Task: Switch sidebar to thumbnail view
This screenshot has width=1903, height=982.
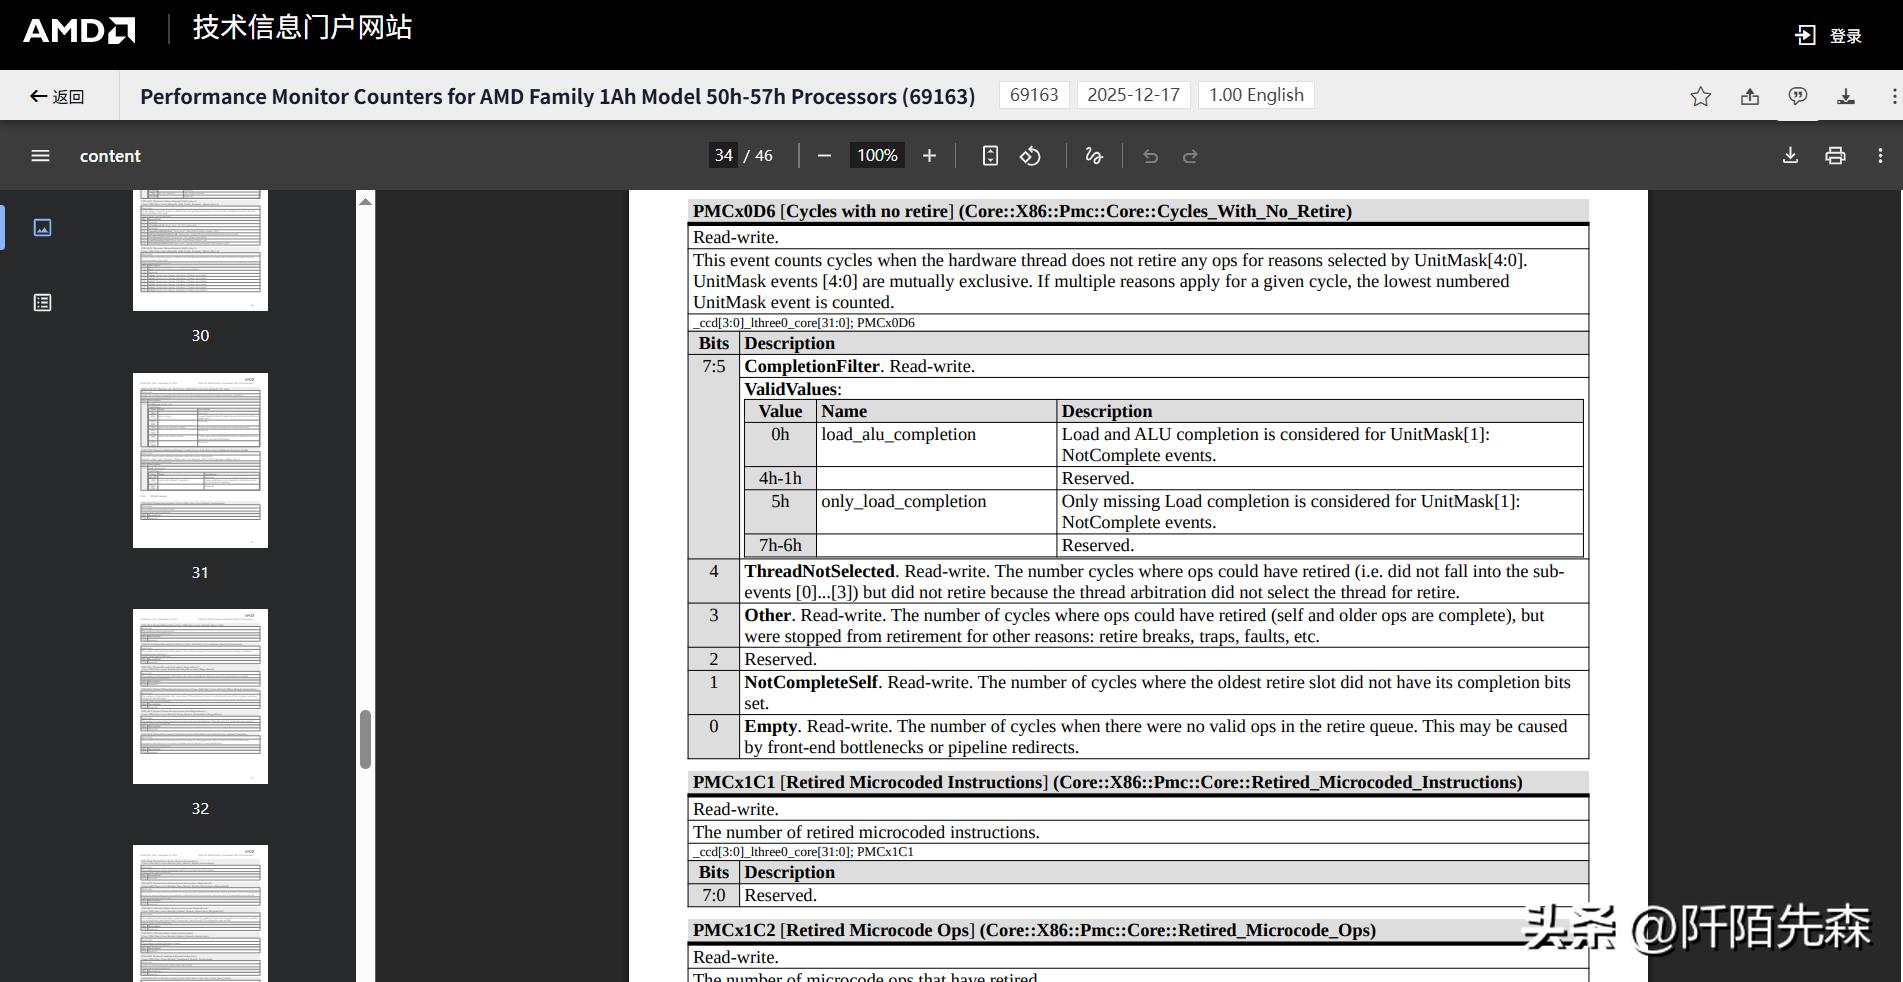Action: [42, 228]
